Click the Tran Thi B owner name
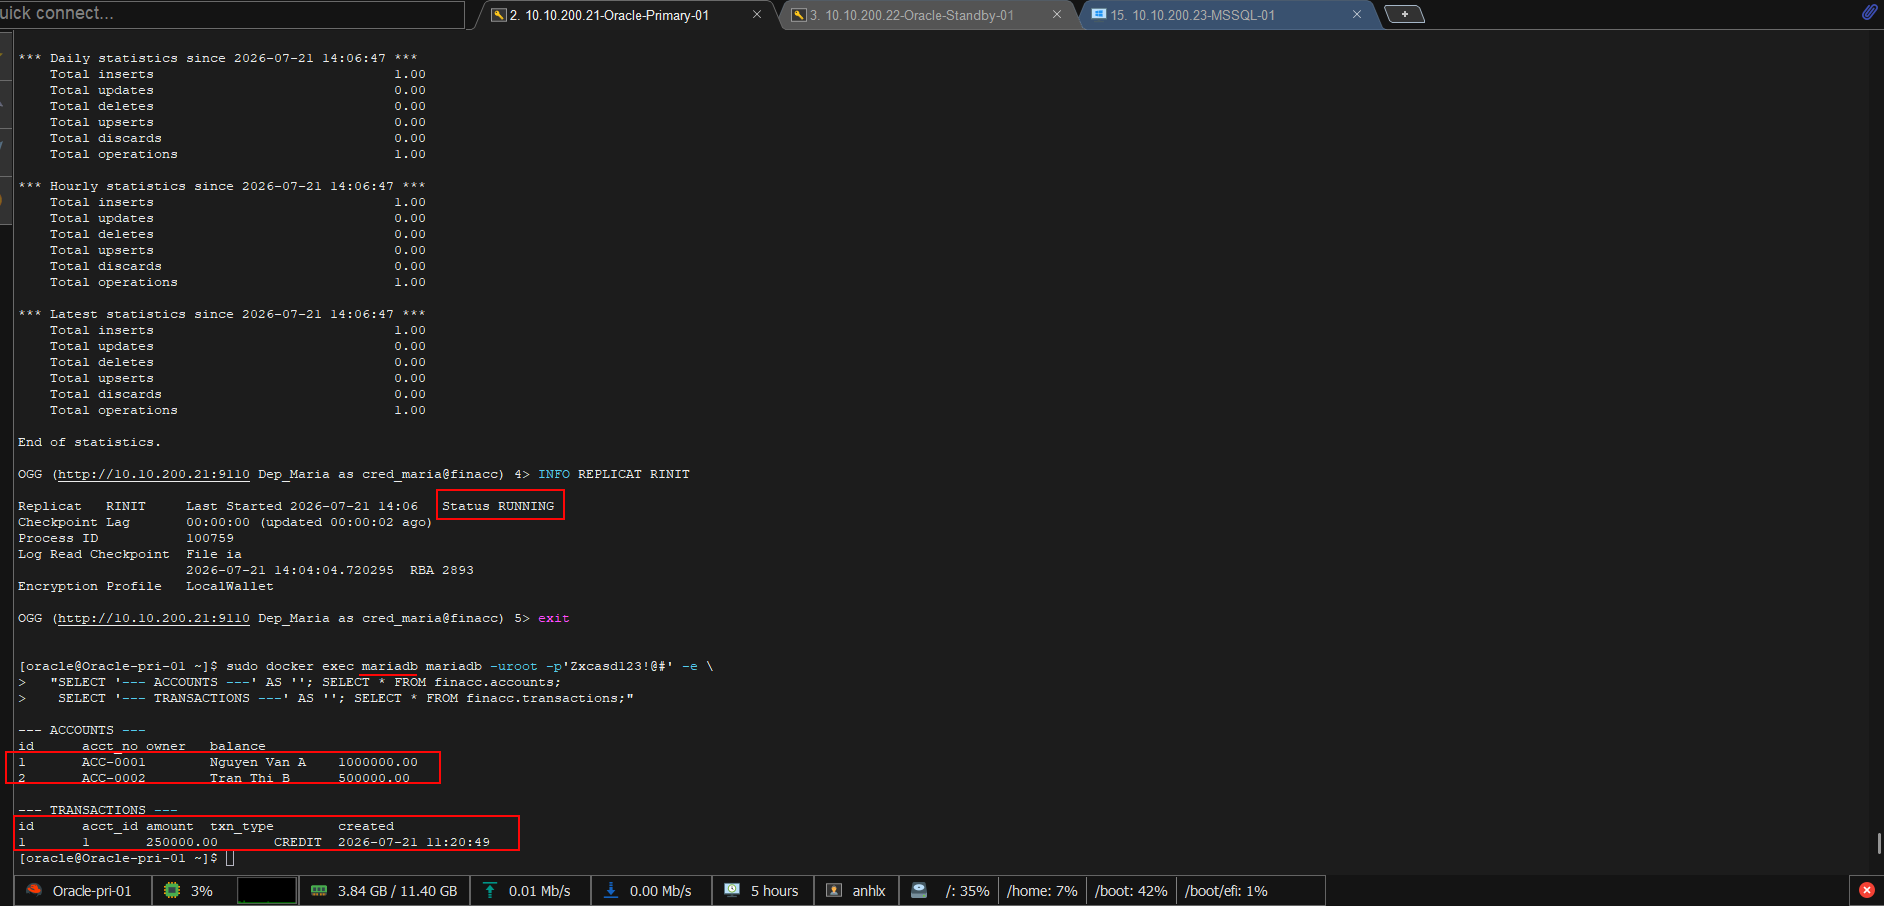 (250, 778)
